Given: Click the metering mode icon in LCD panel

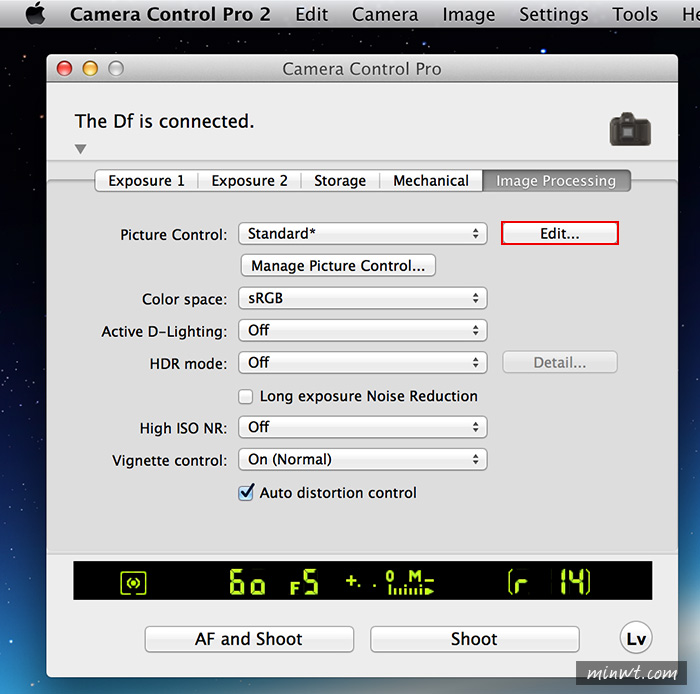Looking at the screenshot, I should pyautogui.click(x=133, y=583).
